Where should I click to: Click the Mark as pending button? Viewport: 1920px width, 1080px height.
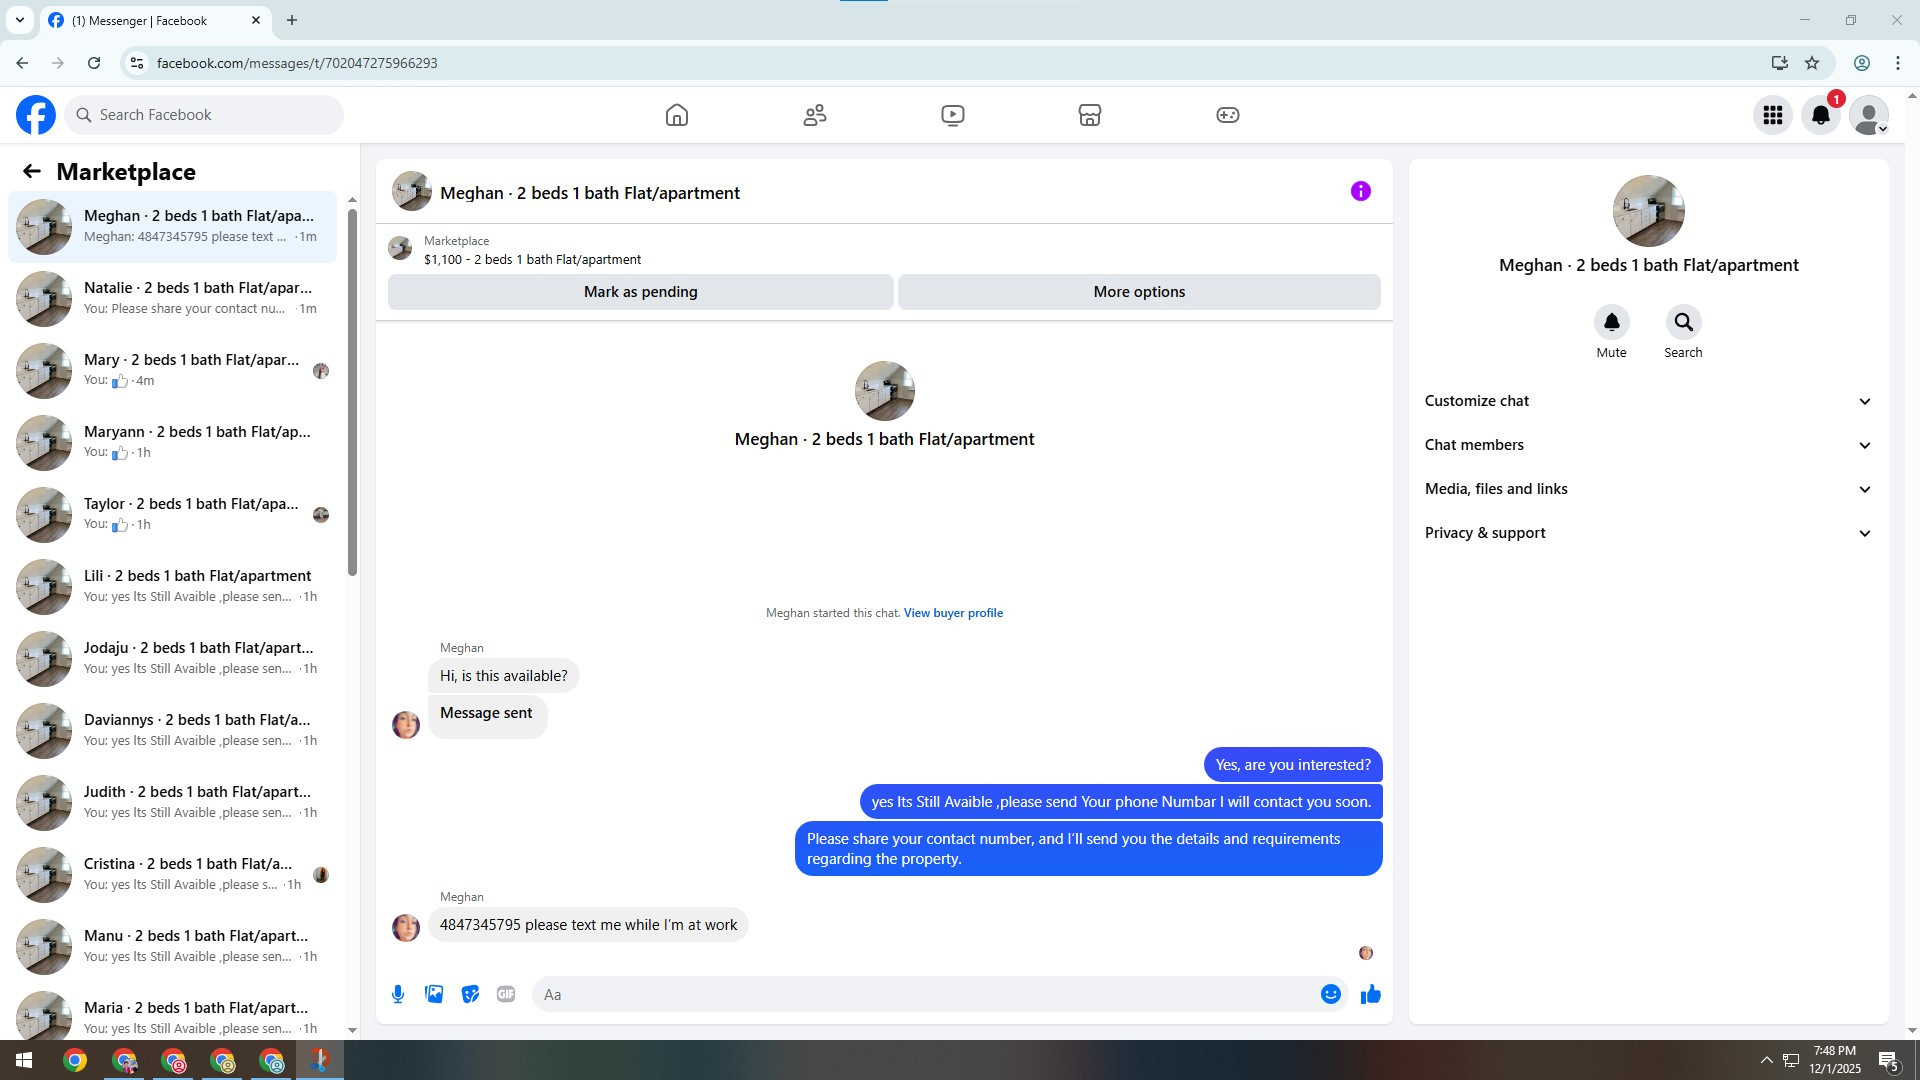[640, 292]
